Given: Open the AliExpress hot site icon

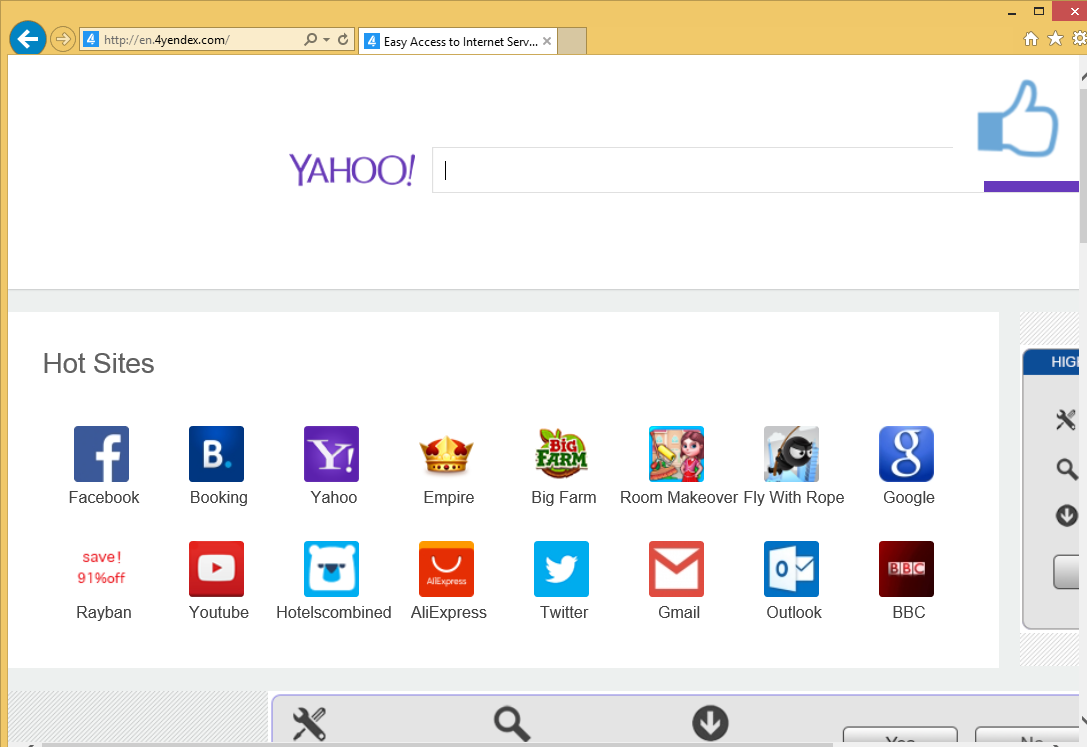Looking at the screenshot, I should click(446, 569).
